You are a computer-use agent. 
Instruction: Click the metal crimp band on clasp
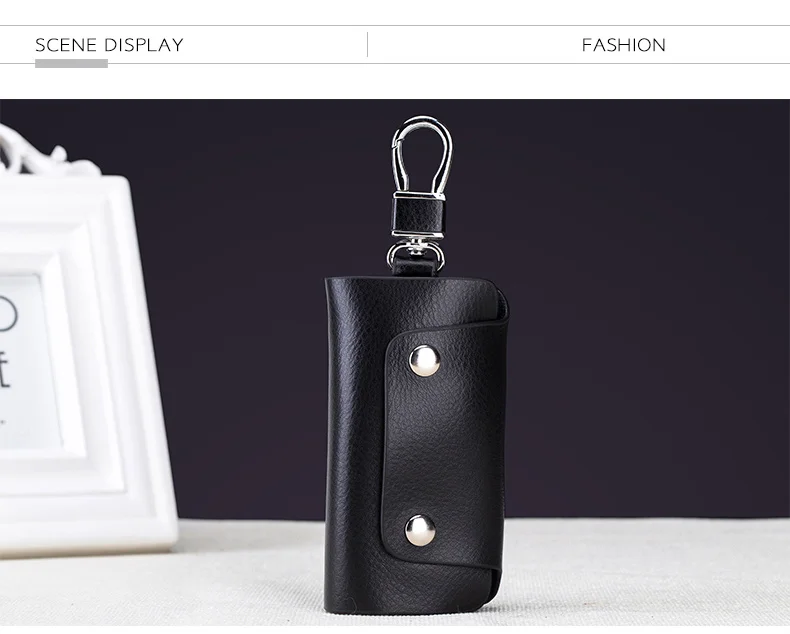click(418, 194)
